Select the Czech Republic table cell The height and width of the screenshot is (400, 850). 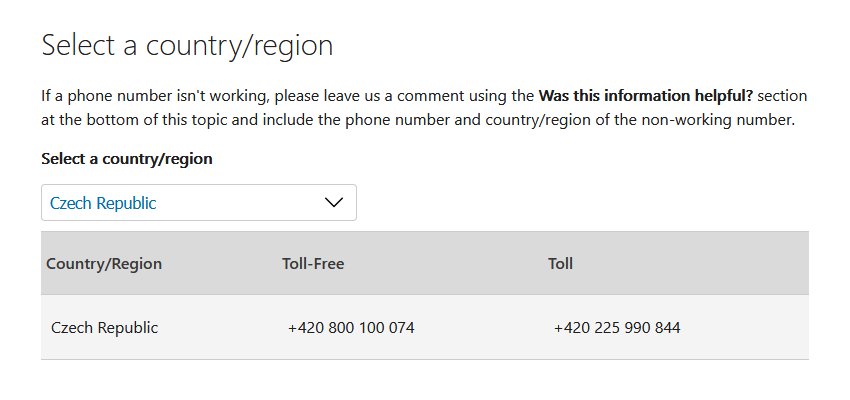coord(104,327)
